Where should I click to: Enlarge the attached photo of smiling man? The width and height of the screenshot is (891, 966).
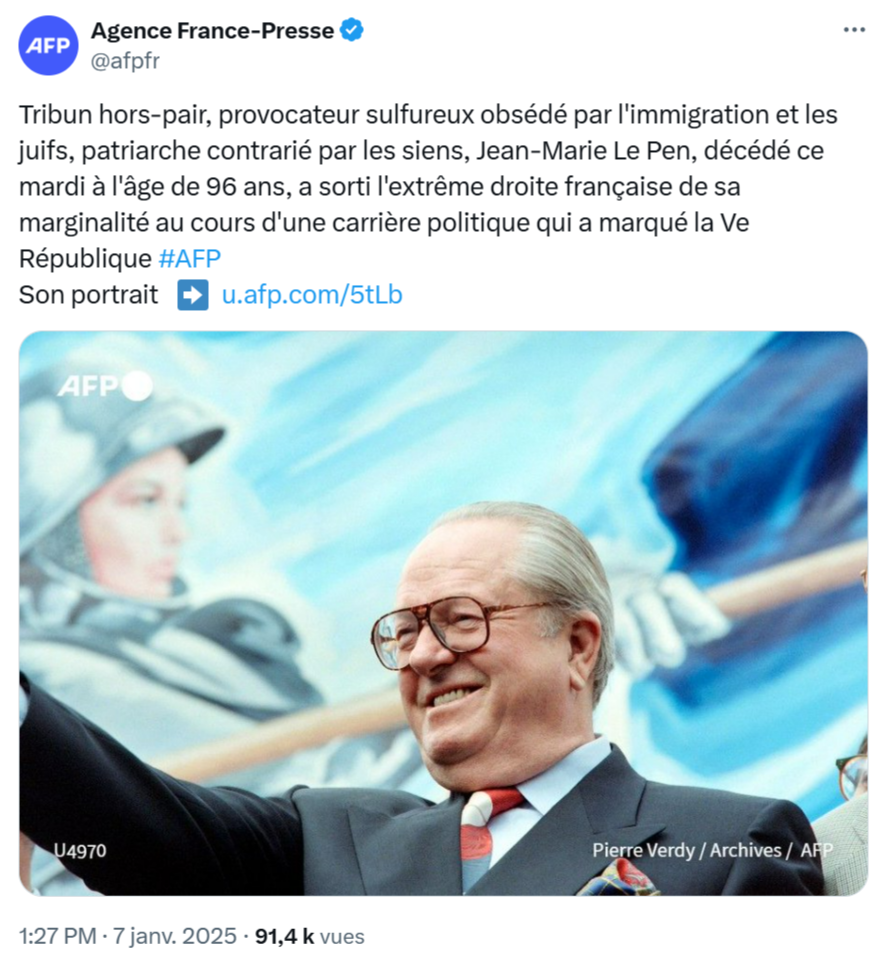443,613
